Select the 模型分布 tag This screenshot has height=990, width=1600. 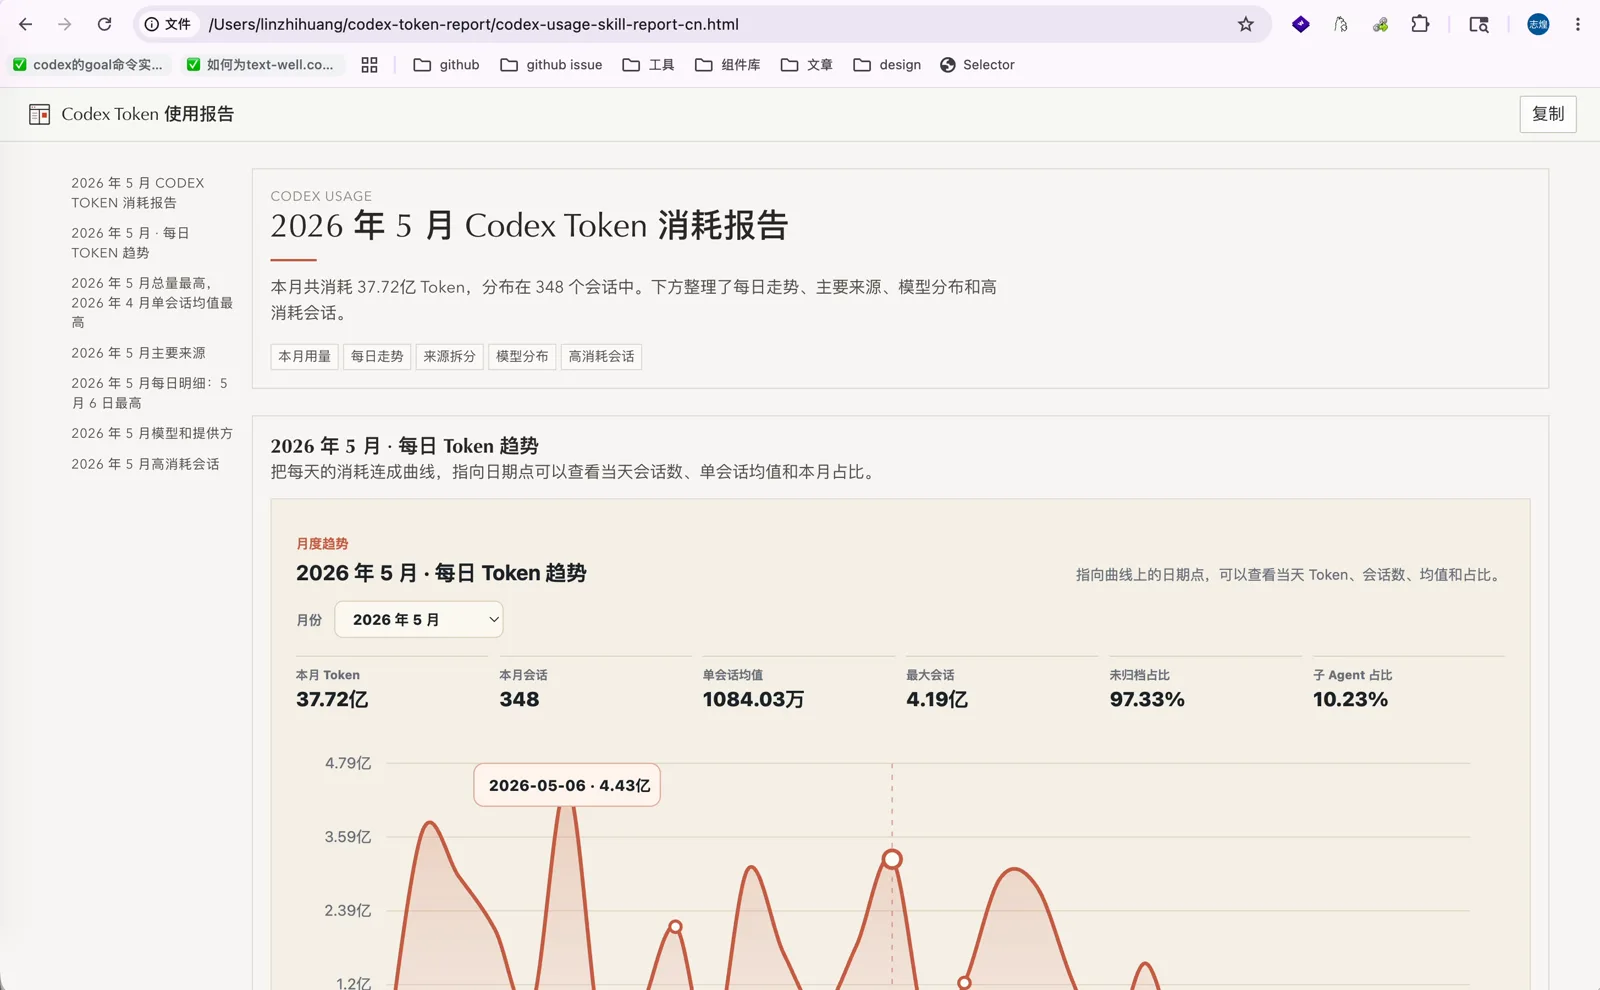click(522, 356)
